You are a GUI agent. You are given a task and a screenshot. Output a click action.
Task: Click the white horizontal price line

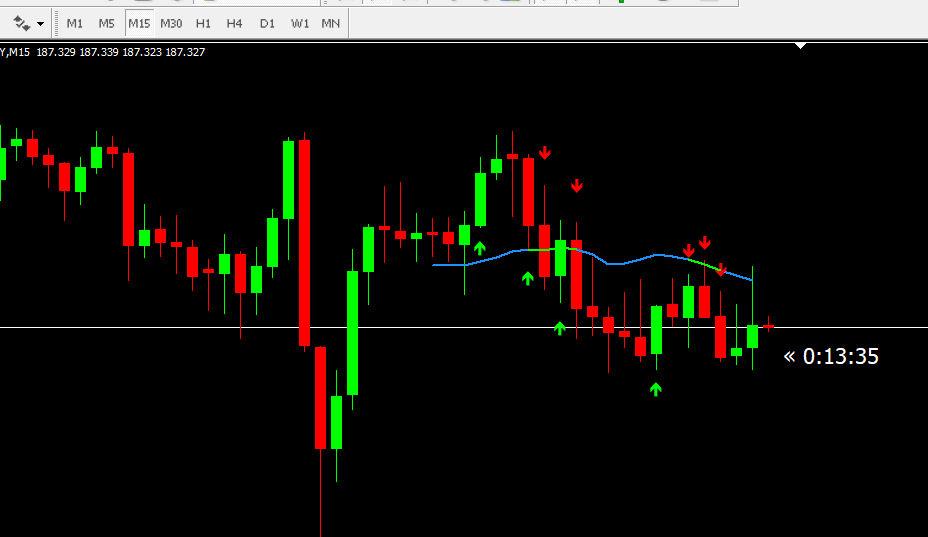pyautogui.click(x=464, y=327)
